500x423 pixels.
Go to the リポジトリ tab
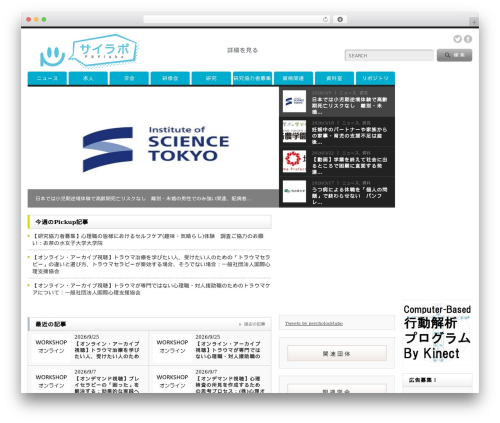(375, 78)
